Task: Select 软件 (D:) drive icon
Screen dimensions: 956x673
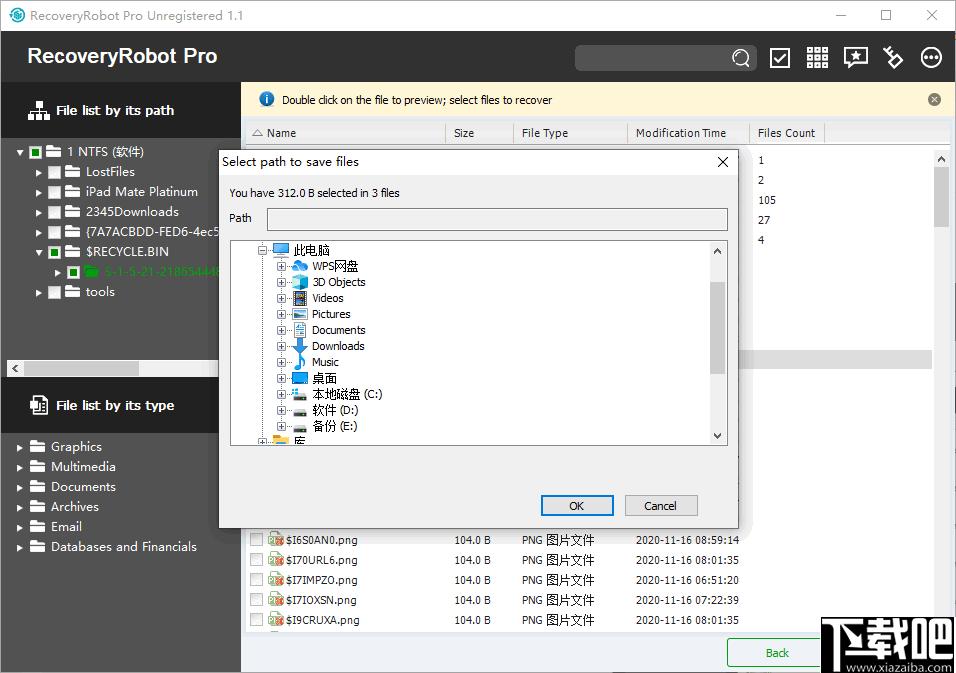Action: coord(299,411)
